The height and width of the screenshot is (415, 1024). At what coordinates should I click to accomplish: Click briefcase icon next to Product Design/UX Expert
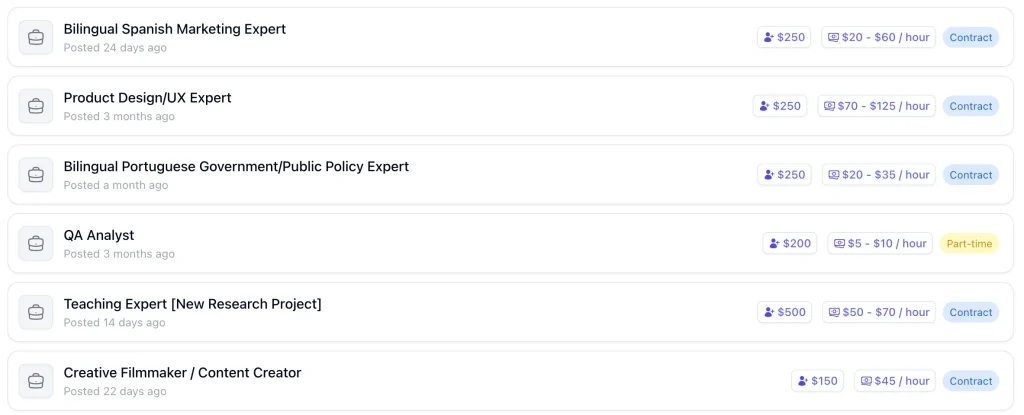(x=36, y=106)
